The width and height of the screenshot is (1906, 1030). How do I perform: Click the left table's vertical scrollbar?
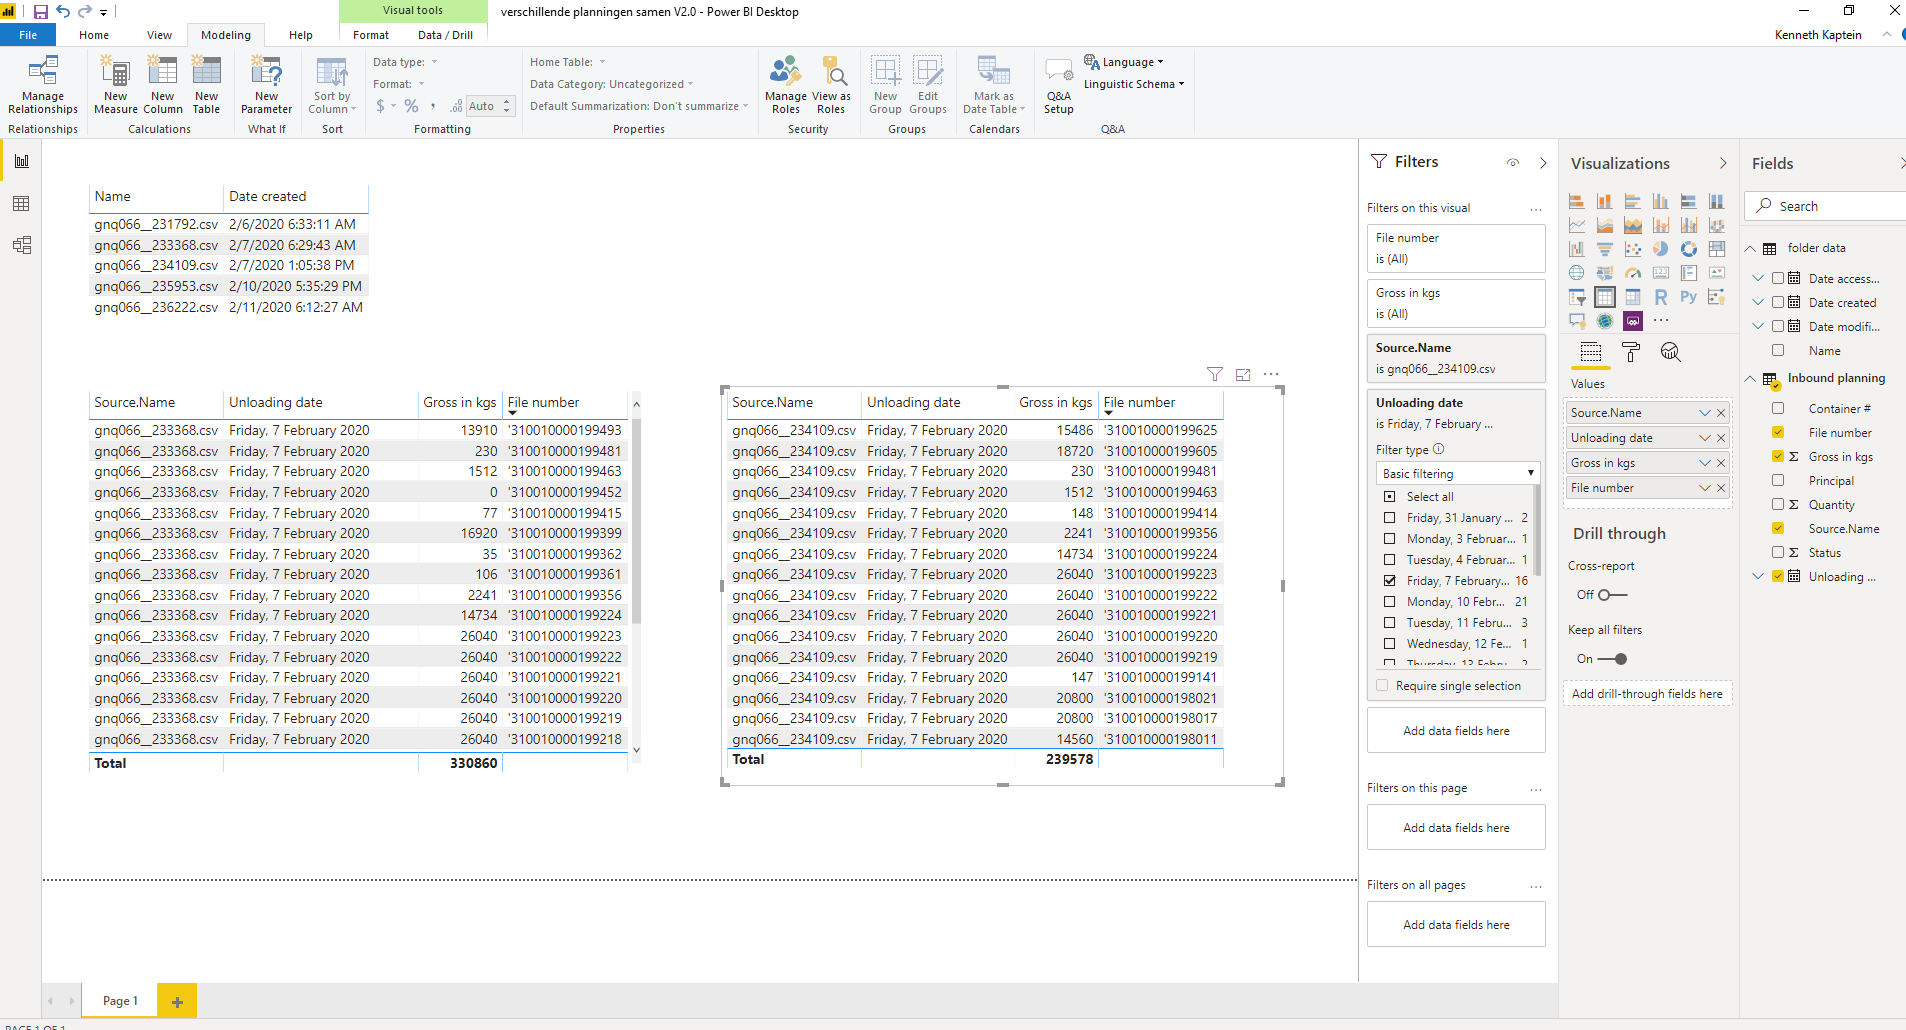point(636,520)
